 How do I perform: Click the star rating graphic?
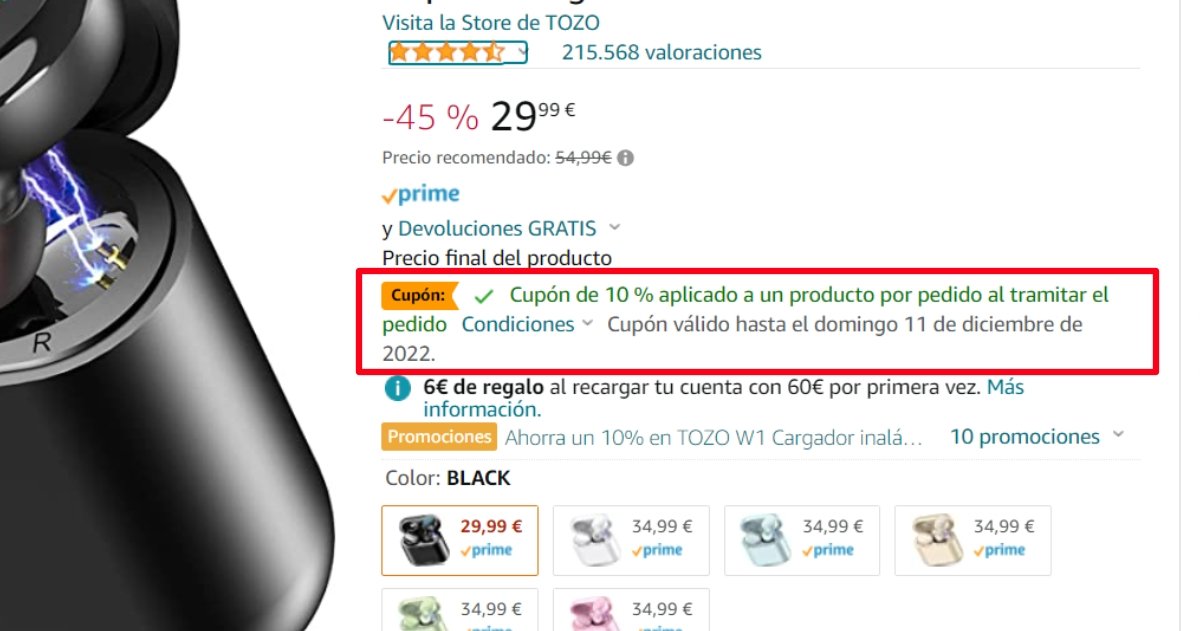(x=447, y=52)
